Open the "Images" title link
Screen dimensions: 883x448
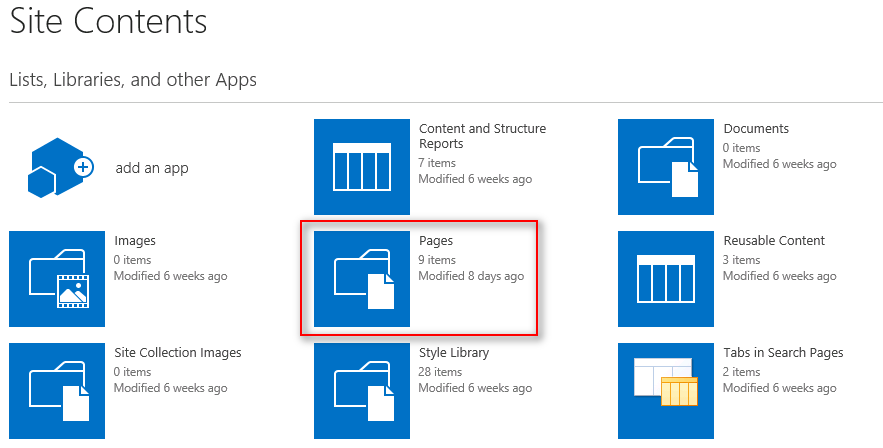click(135, 241)
